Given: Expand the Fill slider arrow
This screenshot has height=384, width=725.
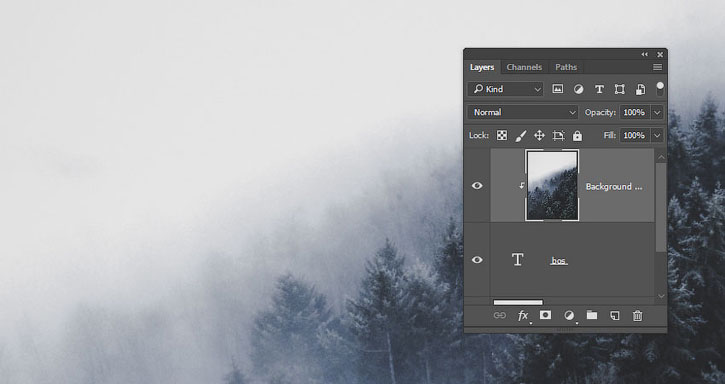Looking at the screenshot, I should click(x=657, y=136).
